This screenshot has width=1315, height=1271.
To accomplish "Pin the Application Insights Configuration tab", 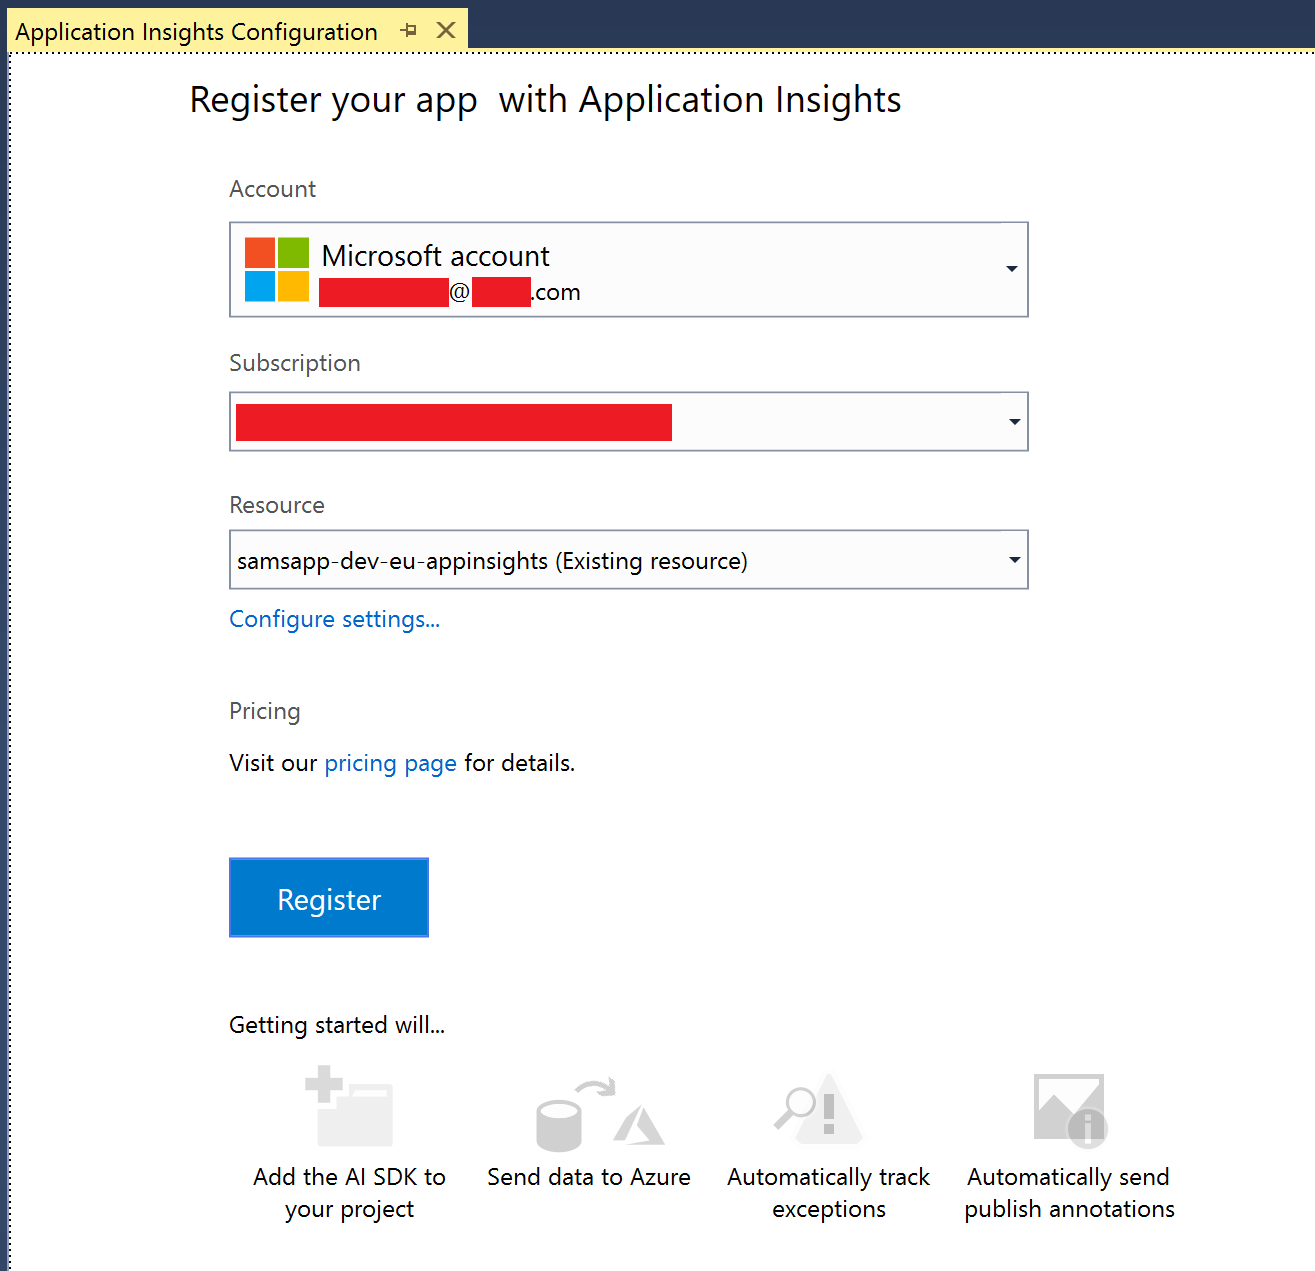I will [x=408, y=31].
